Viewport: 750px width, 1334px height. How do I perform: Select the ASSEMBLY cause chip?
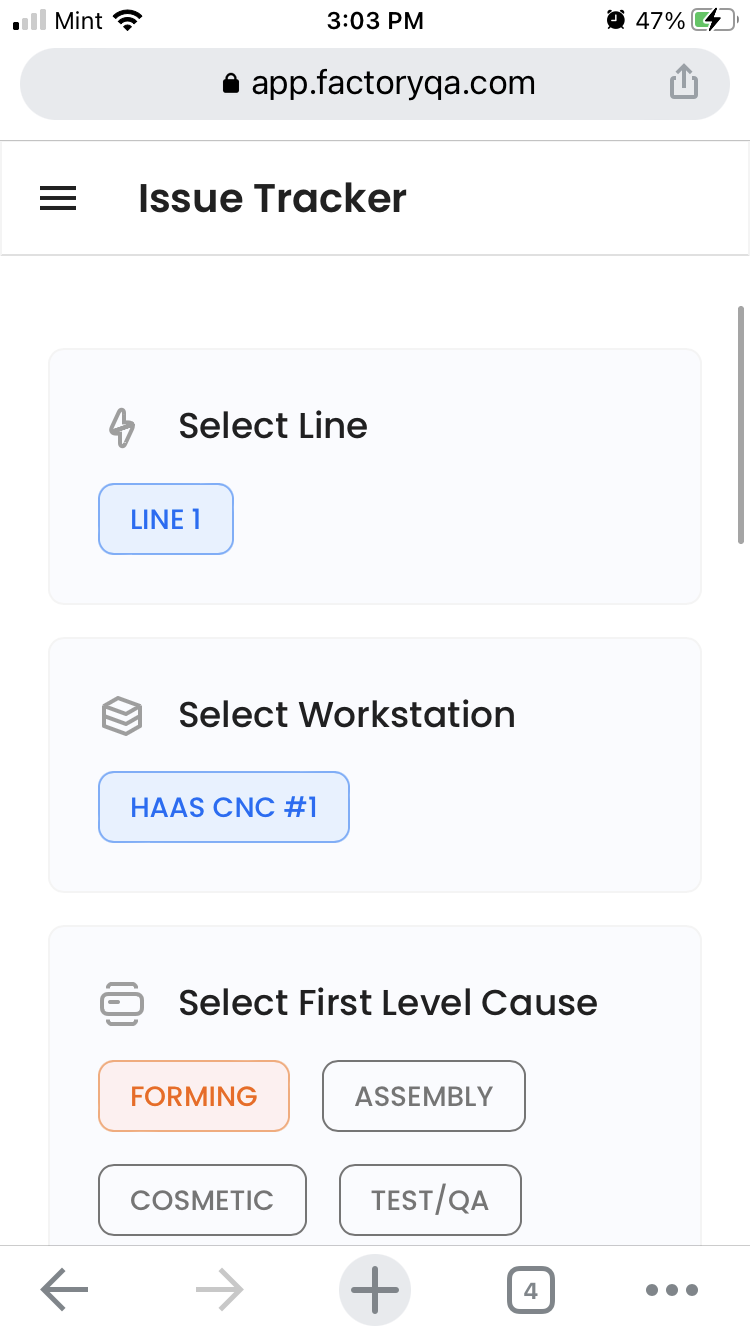coord(424,1096)
